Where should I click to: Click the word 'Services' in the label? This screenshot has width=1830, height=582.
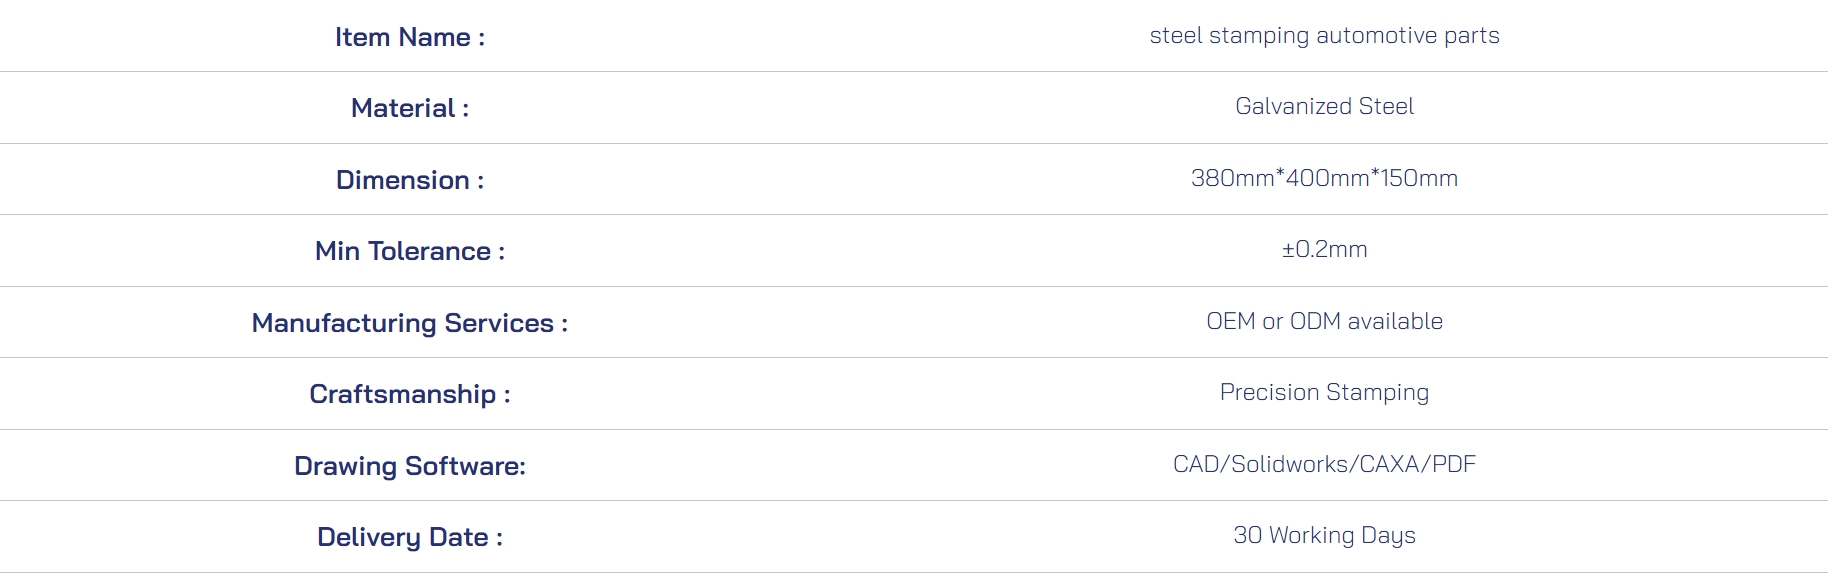pos(499,323)
